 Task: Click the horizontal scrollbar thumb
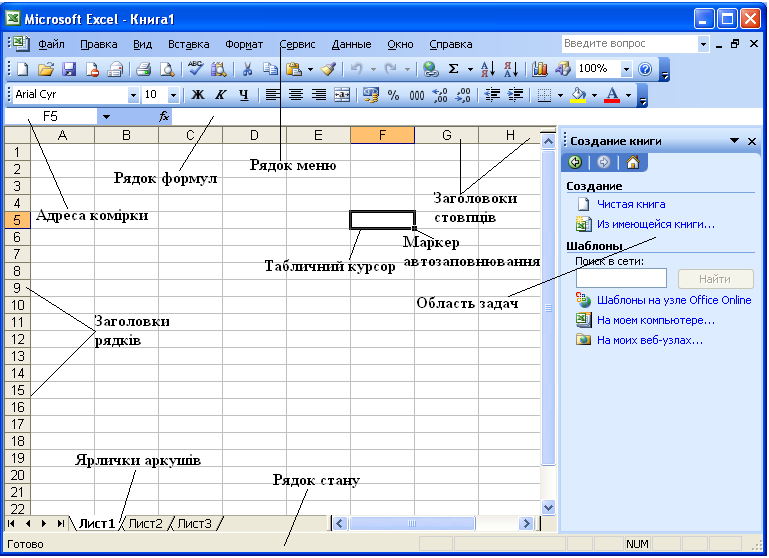(411, 524)
